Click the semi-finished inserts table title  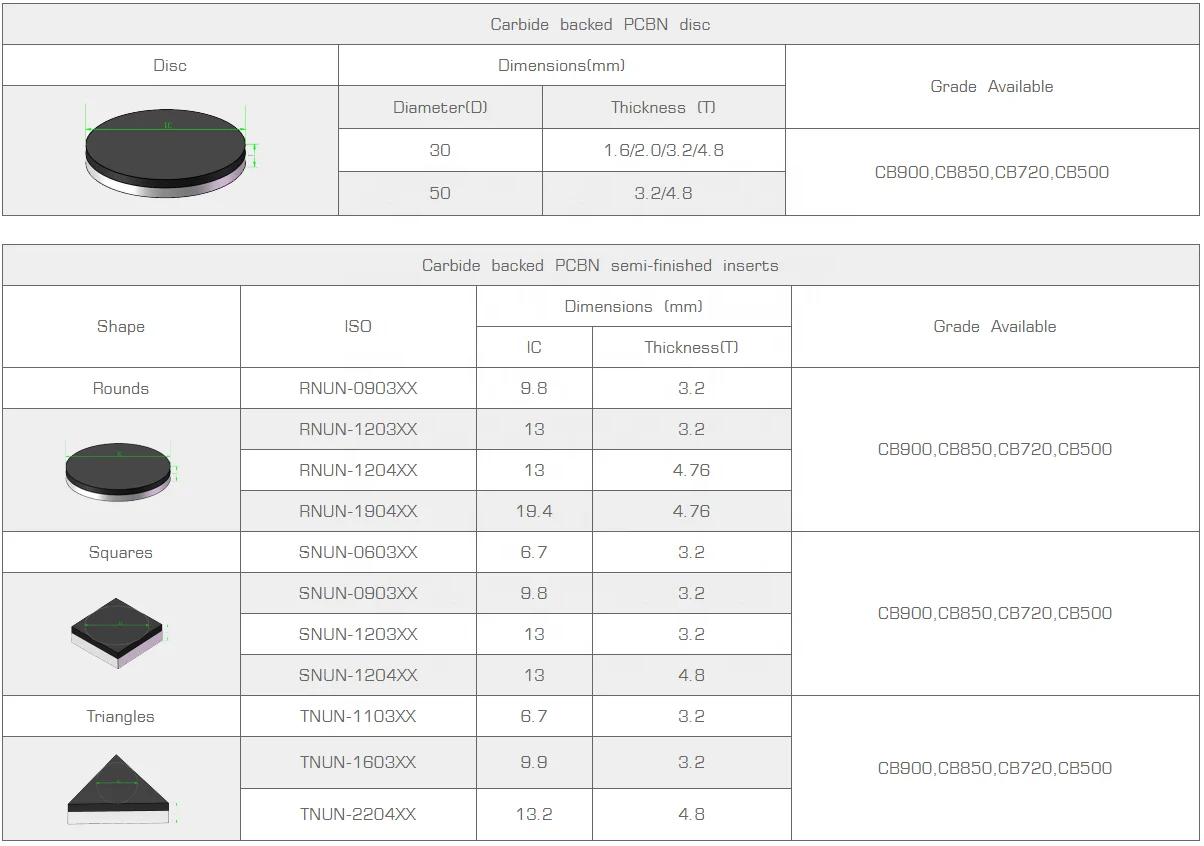pyautogui.click(x=601, y=265)
